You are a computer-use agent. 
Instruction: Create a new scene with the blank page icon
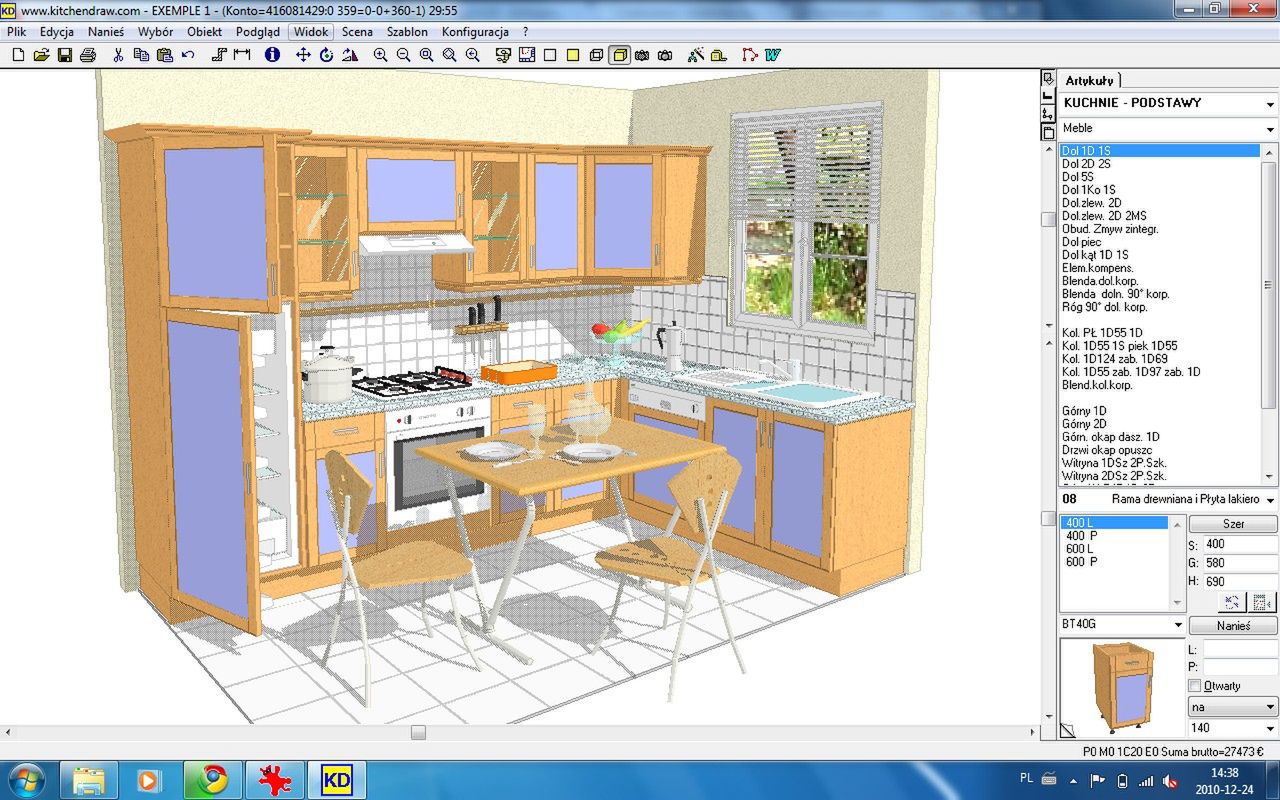tap(18, 55)
